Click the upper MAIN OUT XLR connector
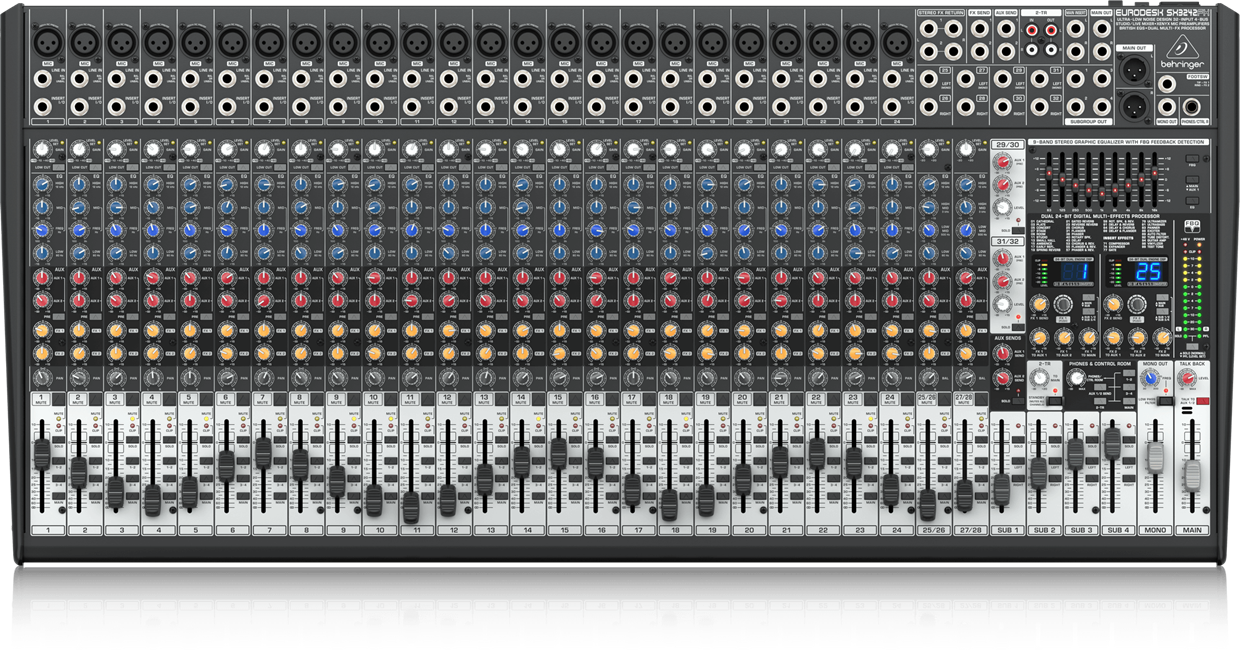Viewport: 1240px width, 656px height. 1133,69
